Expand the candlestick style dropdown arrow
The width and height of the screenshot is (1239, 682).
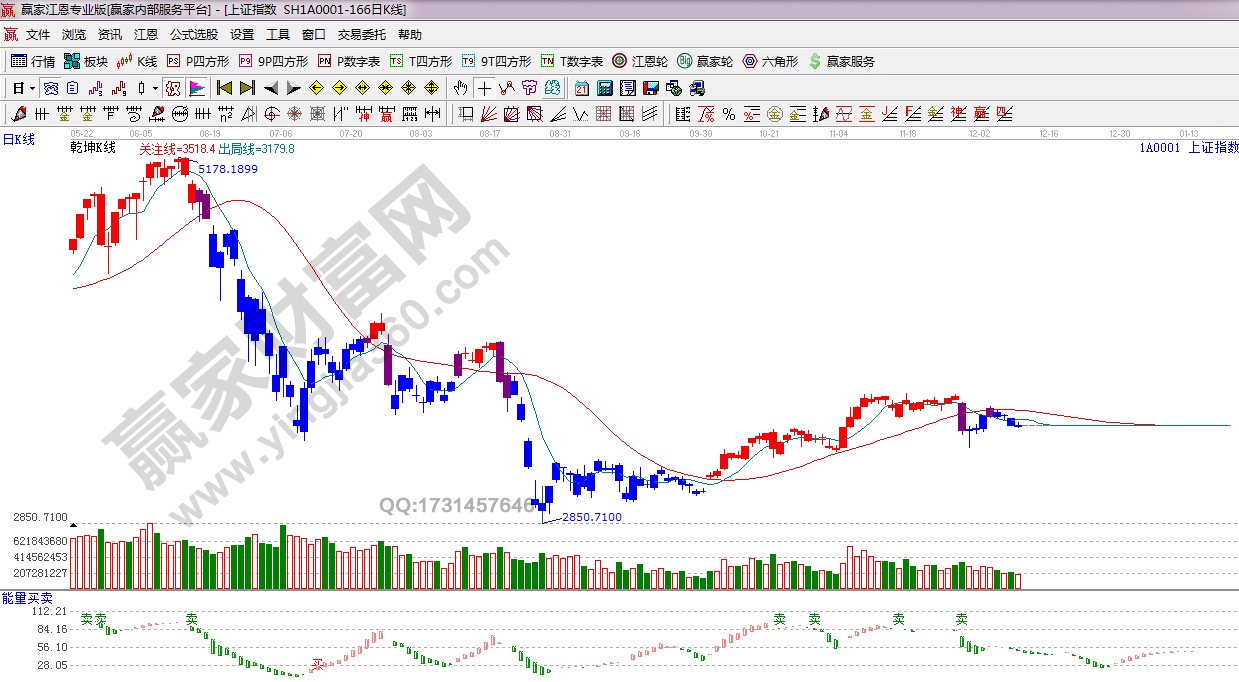coord(156,88)
